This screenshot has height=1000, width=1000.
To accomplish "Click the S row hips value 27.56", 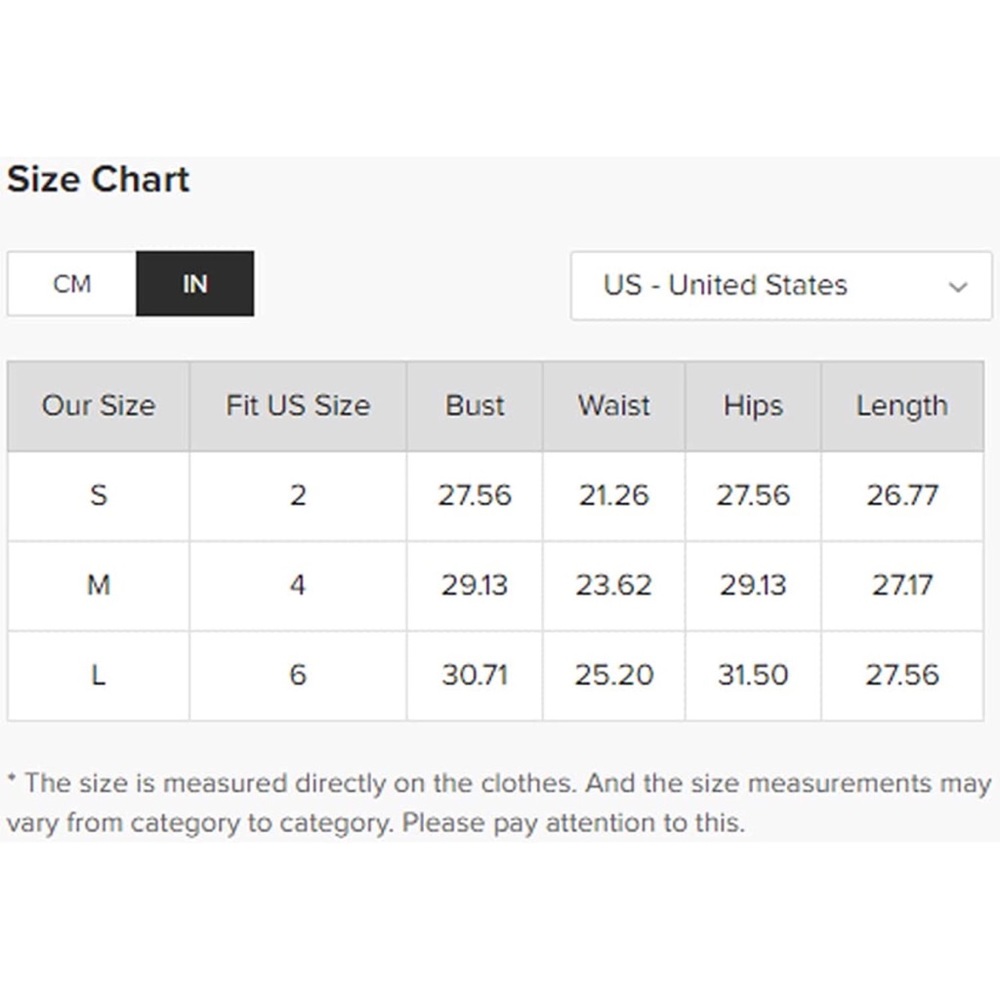I will [x=753, y=496].
